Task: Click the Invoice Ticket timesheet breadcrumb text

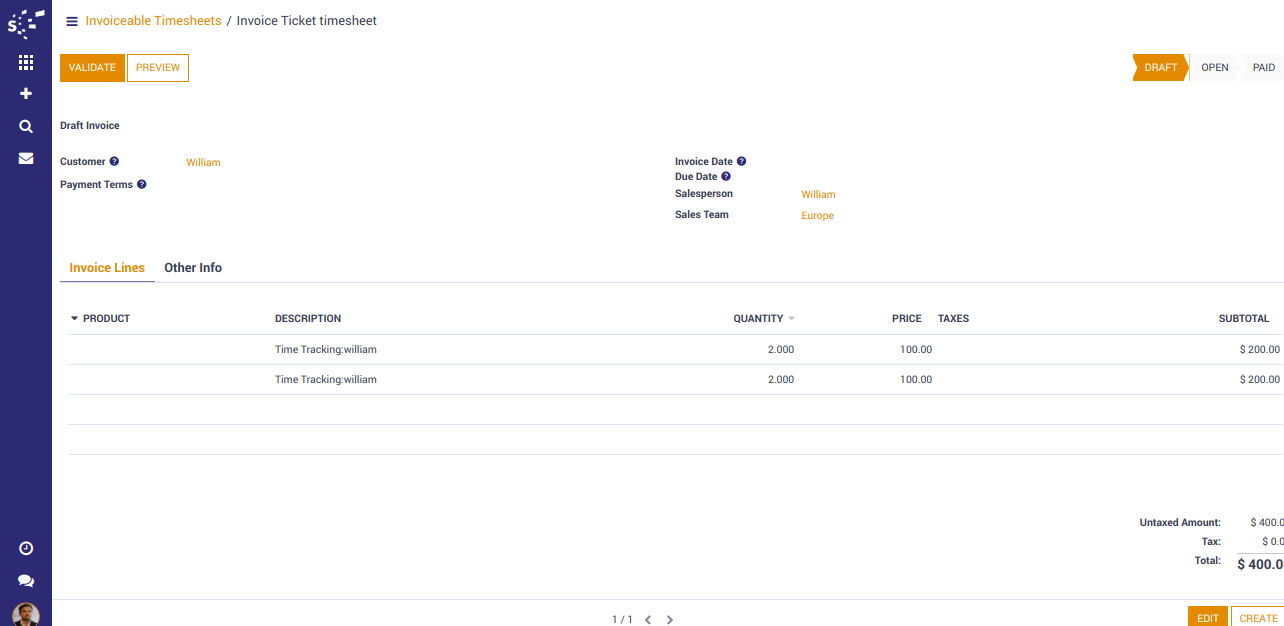Action: pos(307,21)
